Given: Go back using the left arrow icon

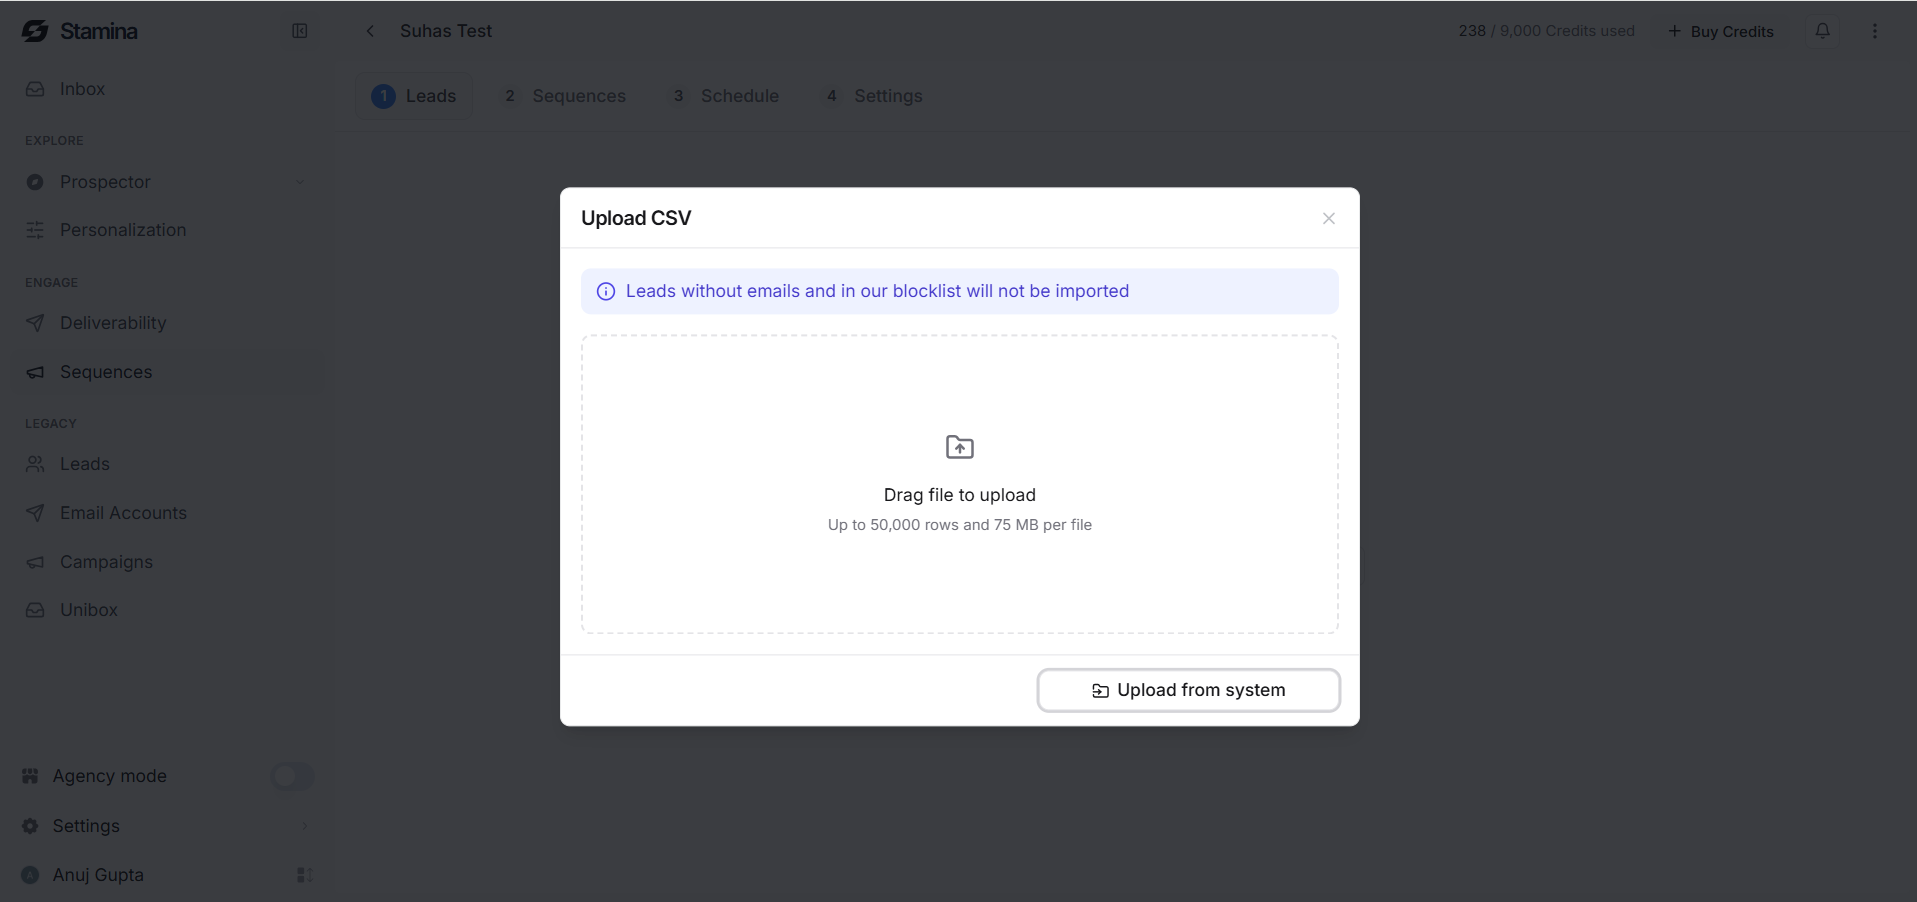Looking at the screenshot, I should click(x=370, y=31).
